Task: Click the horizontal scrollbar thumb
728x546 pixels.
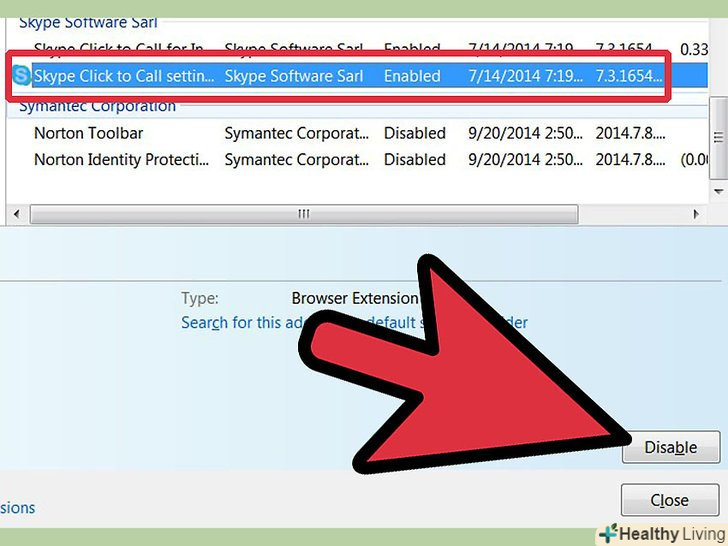Action: pyautogui.click(x=304, y=214)
